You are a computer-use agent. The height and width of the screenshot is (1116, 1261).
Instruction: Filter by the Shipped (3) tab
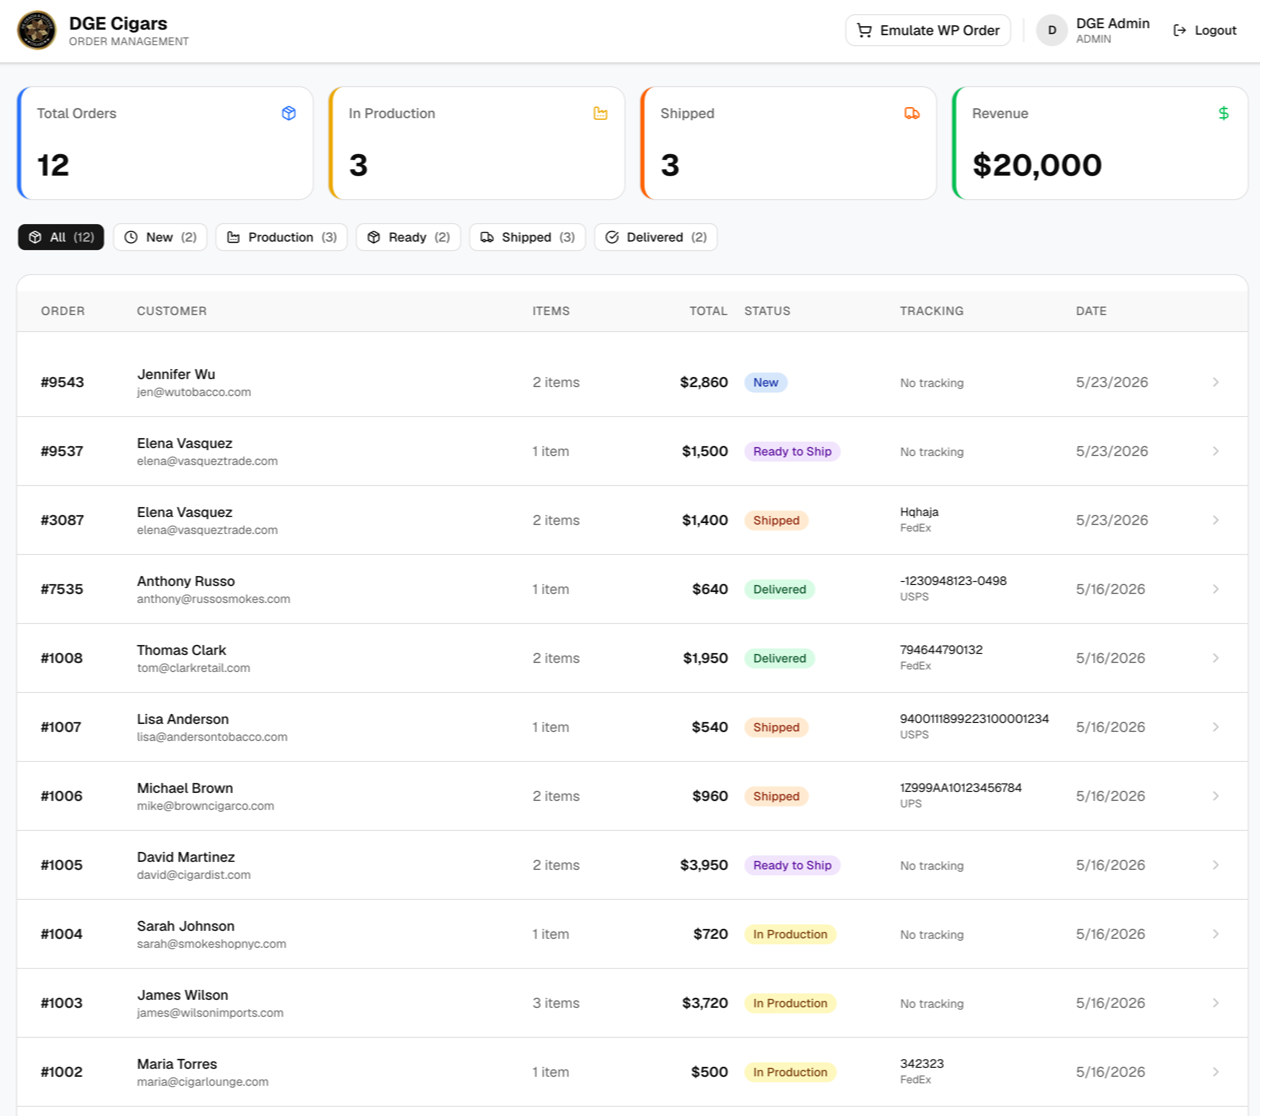tap(527, 237)
